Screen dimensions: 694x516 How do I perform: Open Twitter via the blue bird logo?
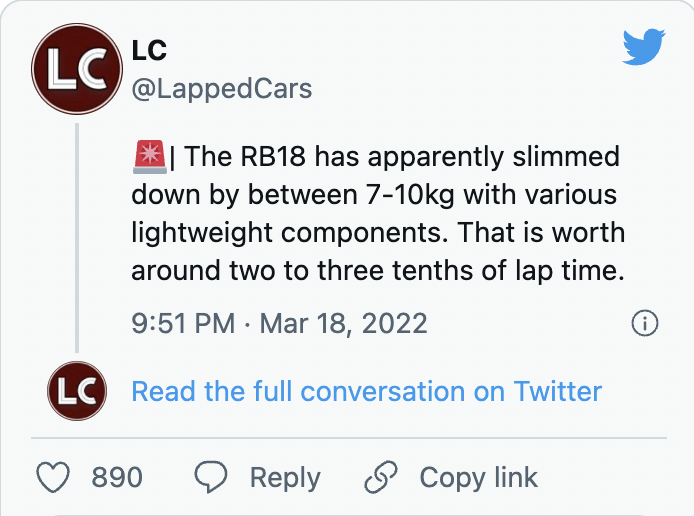coord(644,47)
